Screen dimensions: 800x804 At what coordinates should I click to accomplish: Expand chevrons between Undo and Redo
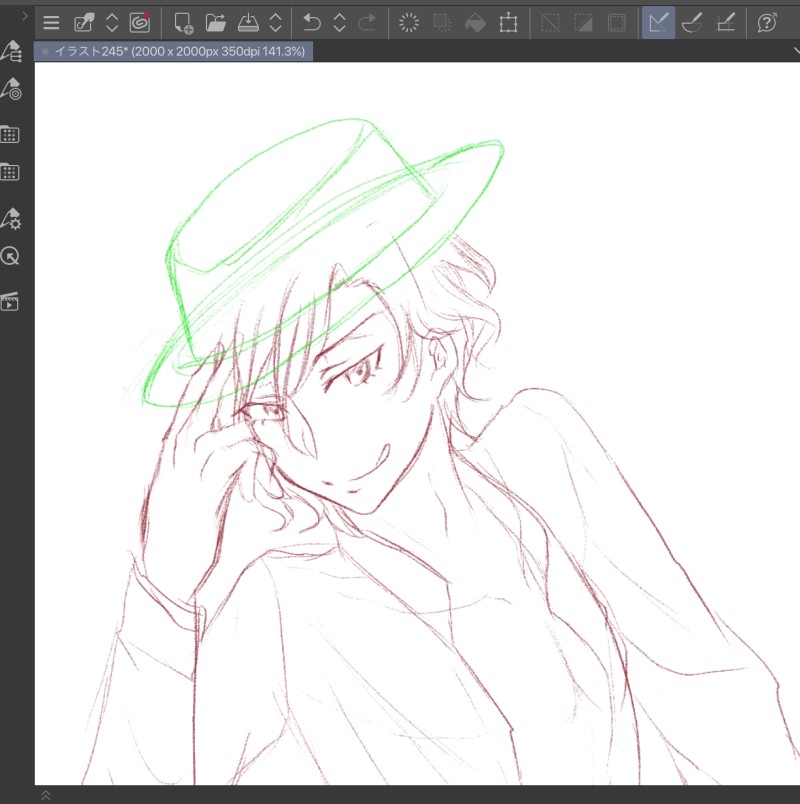(x=339, y=23)
